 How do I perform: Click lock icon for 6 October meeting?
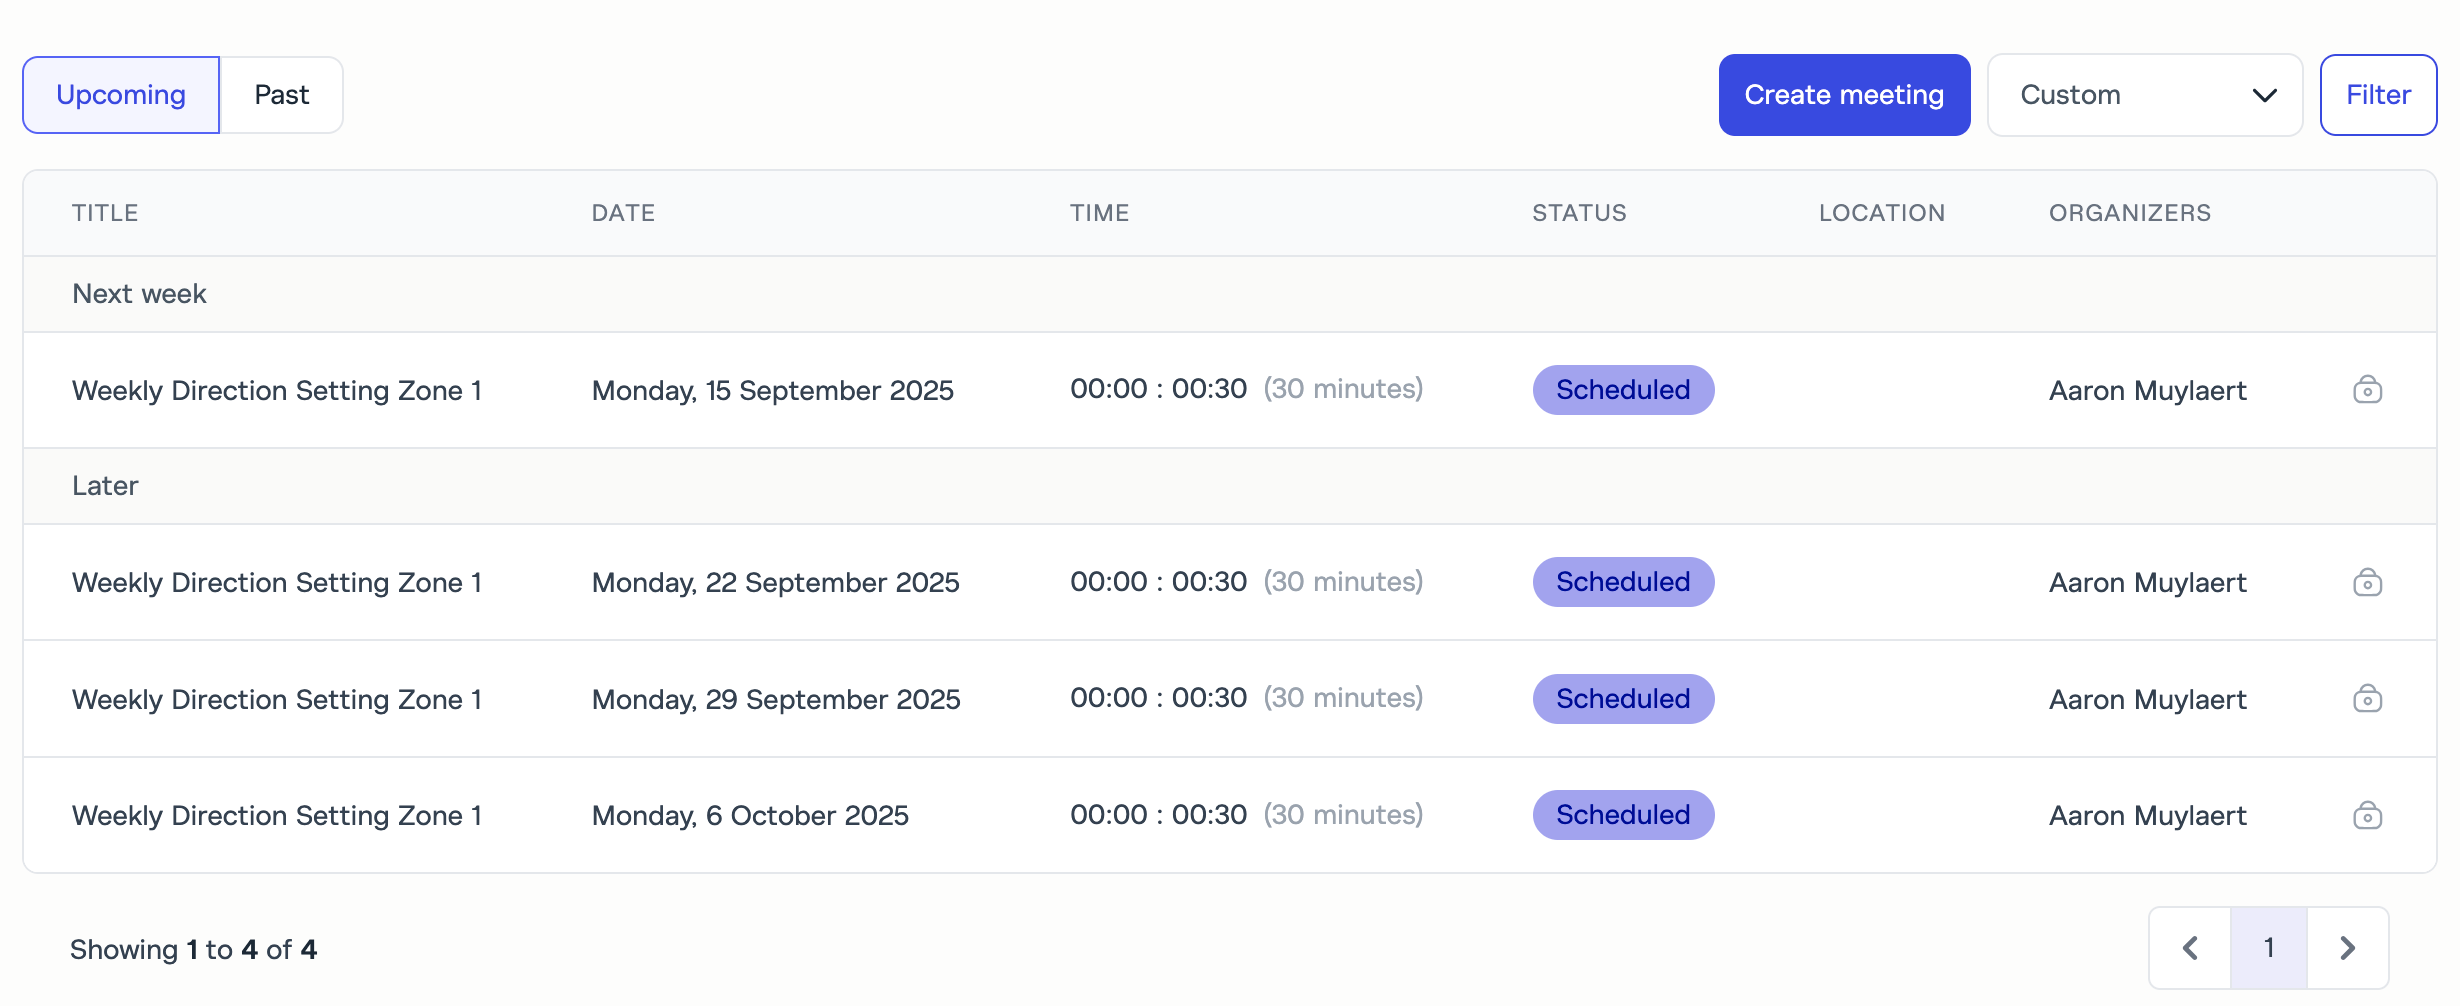(x=2367, y=815)
